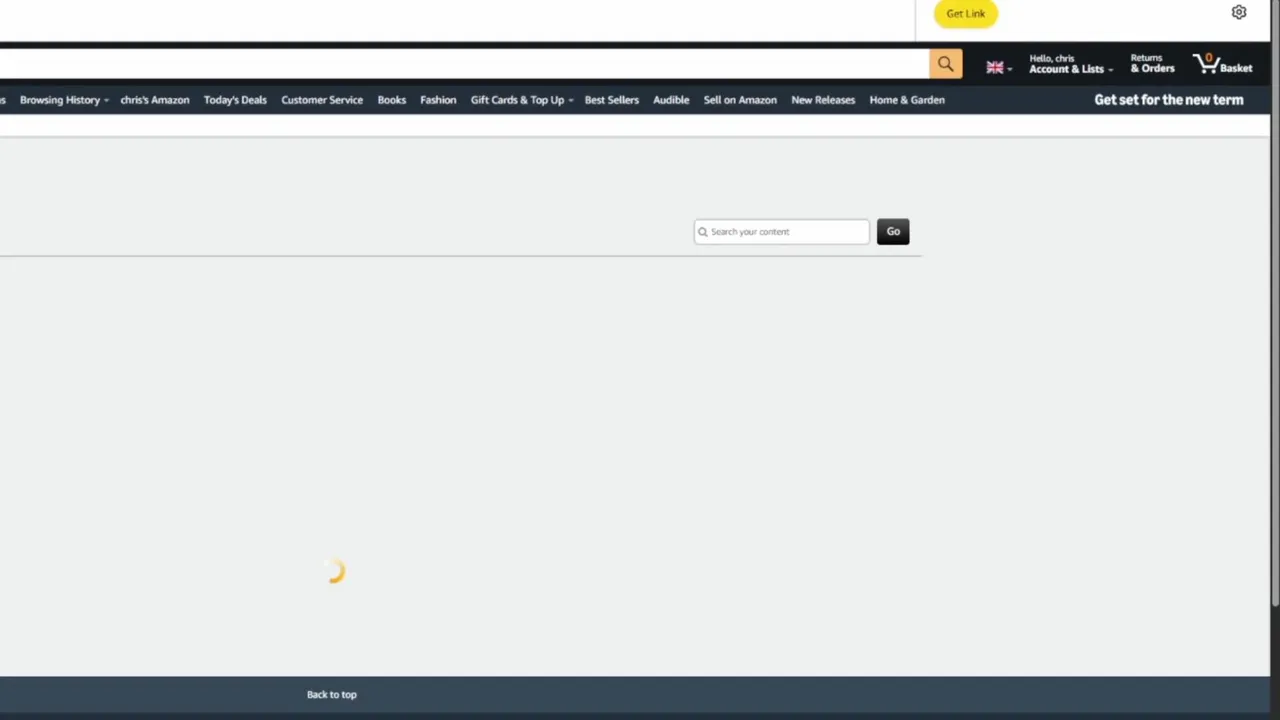Click the Get Link button
This screenshot has height=720, width=1280.
tap(966, 13)
